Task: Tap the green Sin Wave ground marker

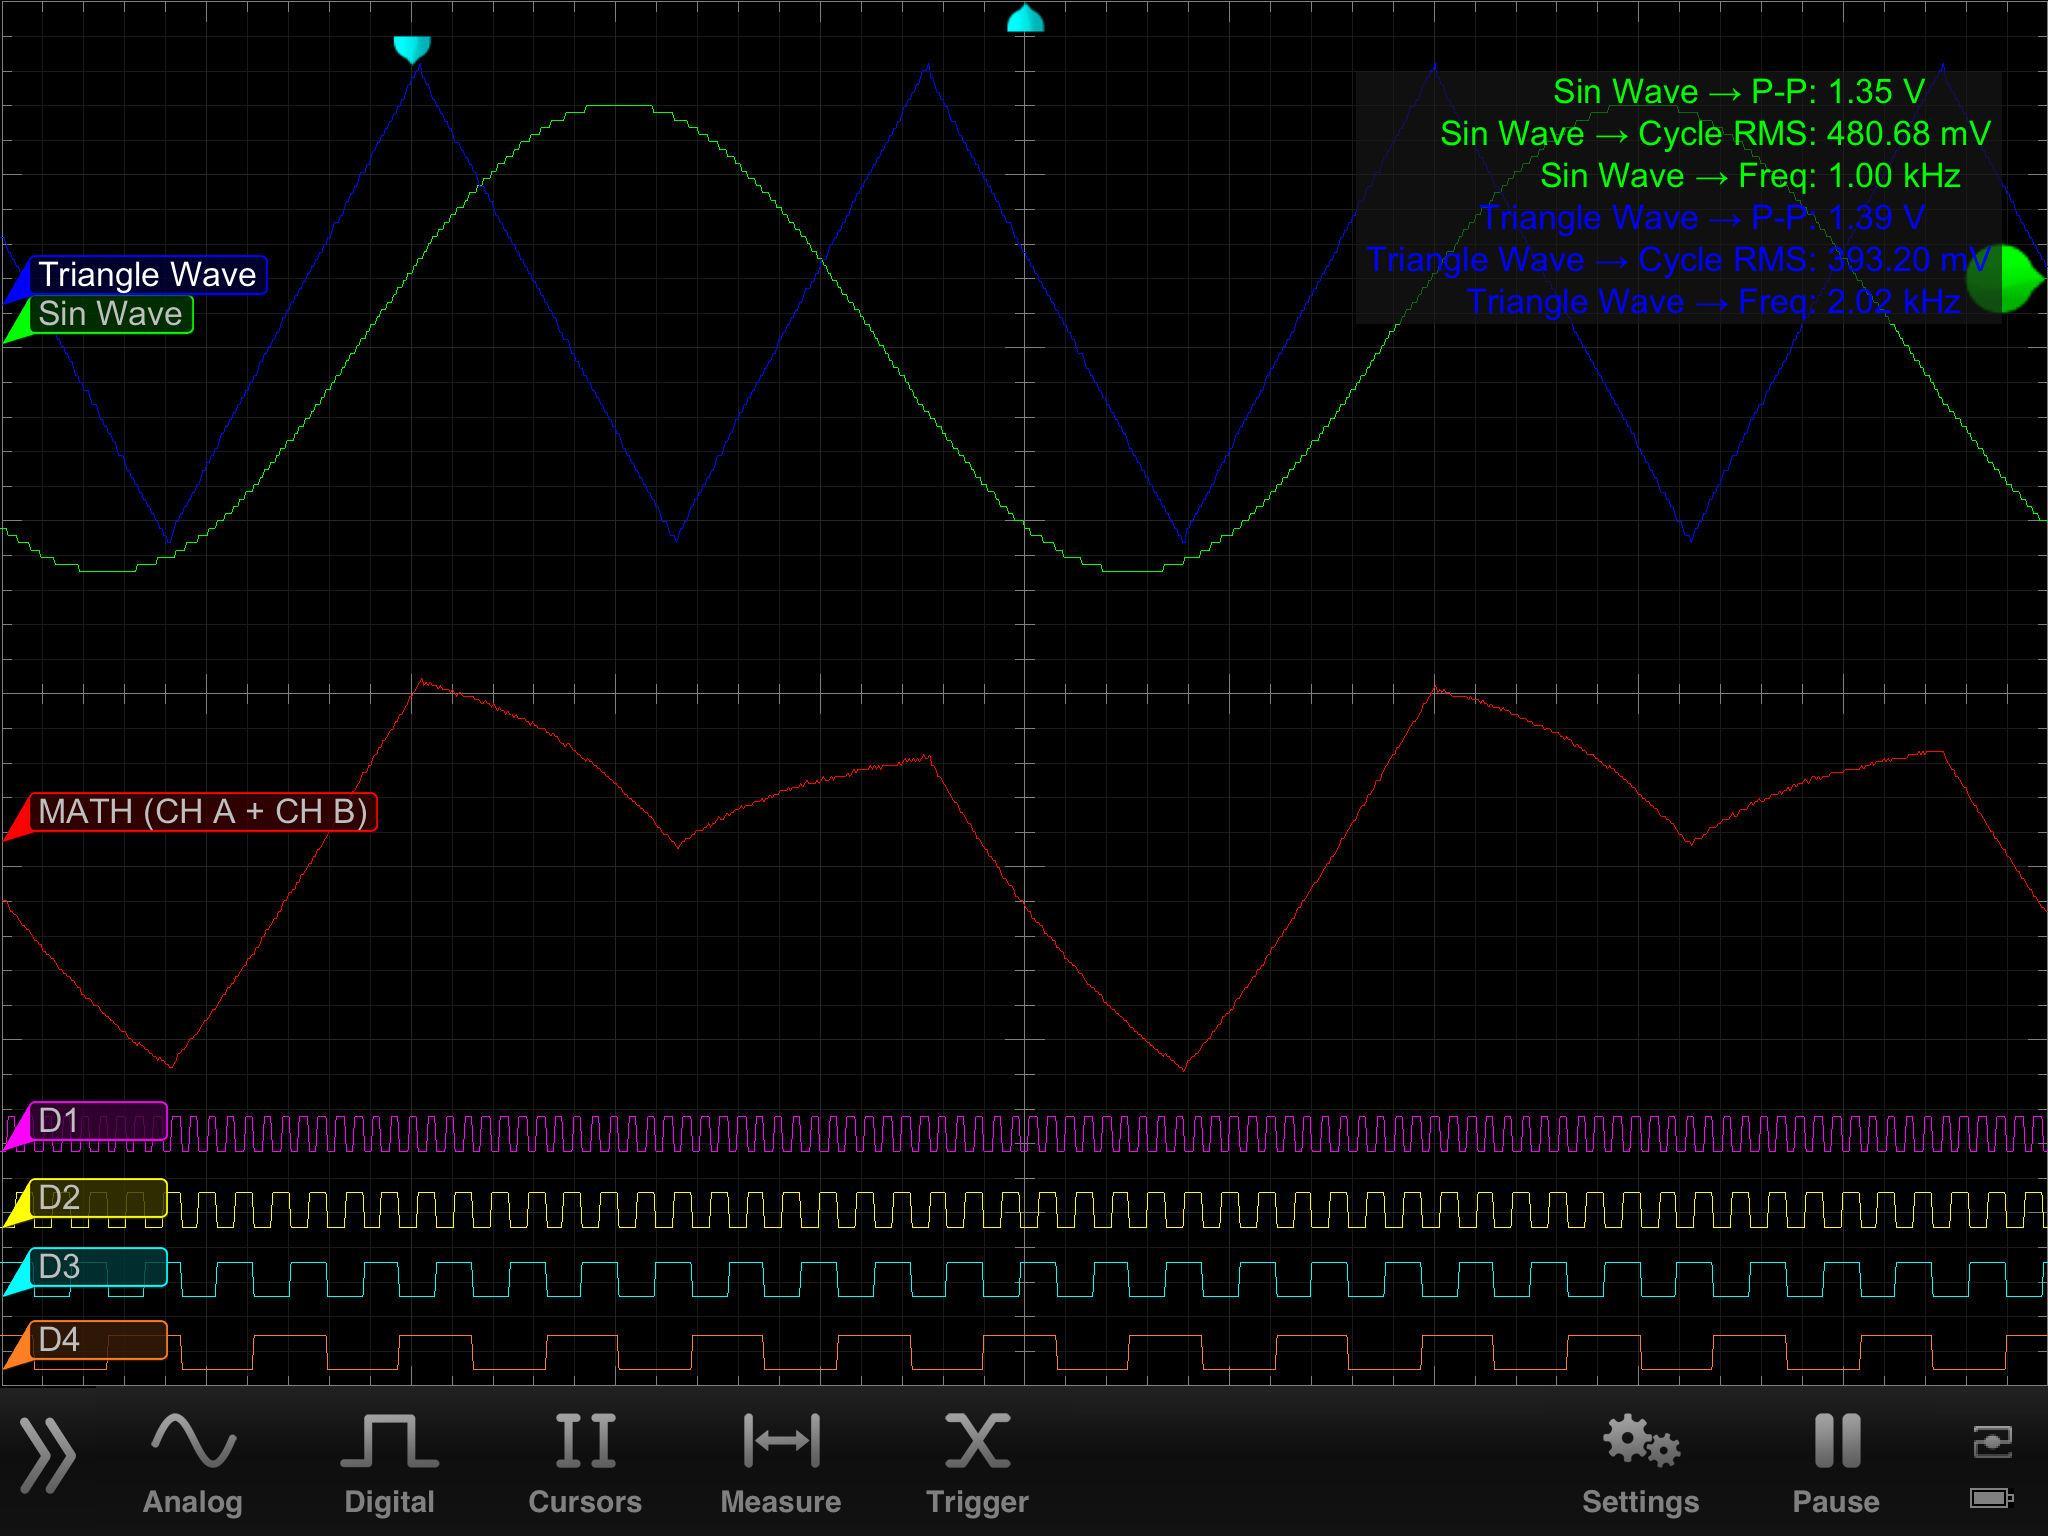Action: (x=16, y=325)
